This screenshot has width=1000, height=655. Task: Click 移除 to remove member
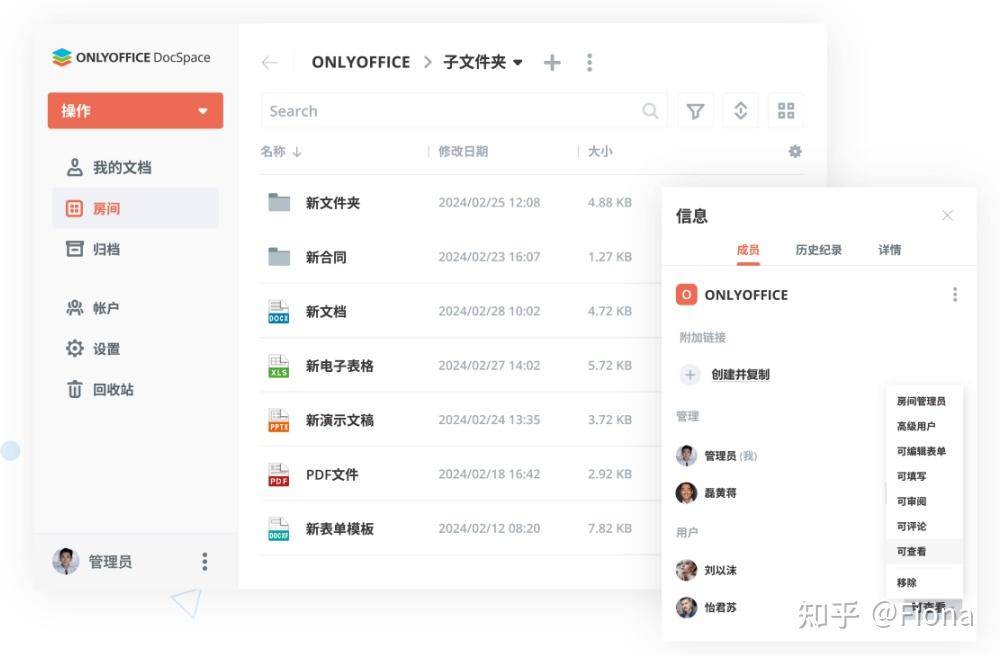(924, 582)
